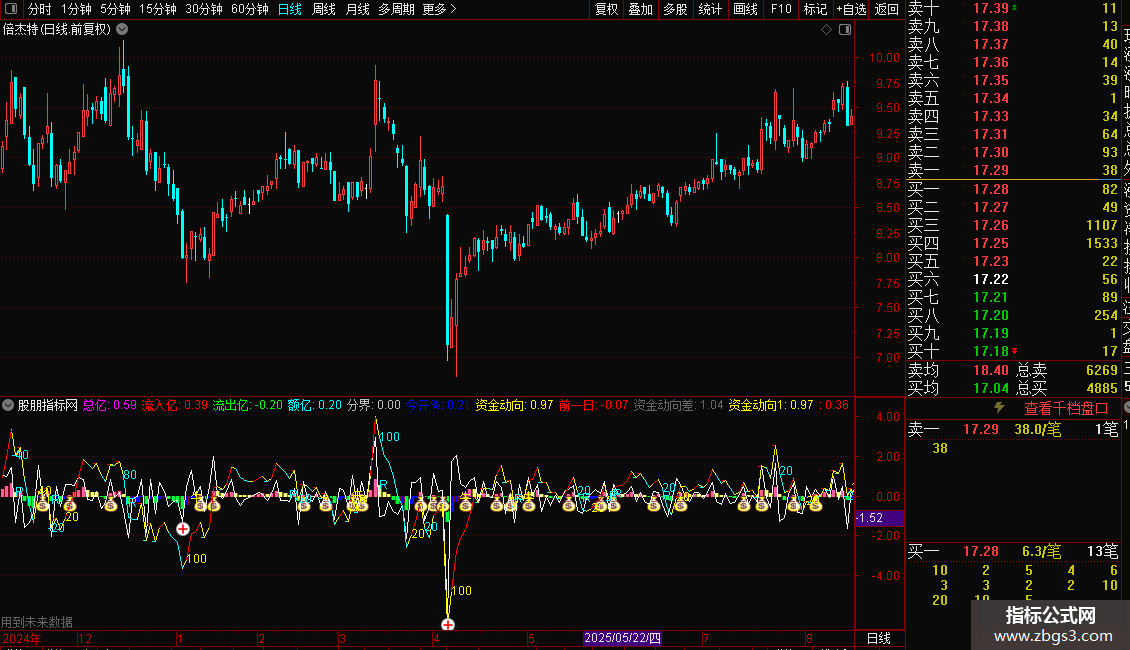Click 总买 total value 4885
The width and height of the screenshot is (1130, 650).
[1101, 388]
